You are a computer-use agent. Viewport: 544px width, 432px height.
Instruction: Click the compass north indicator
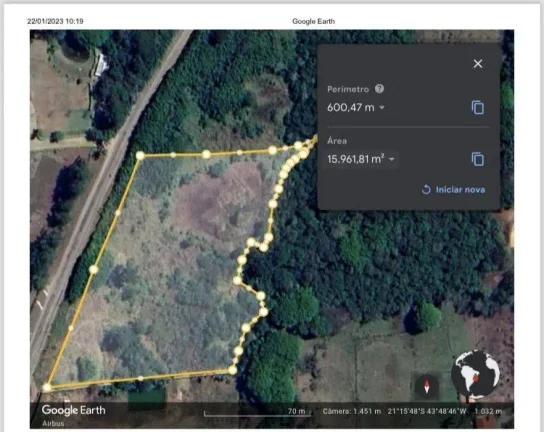point(427,386)
